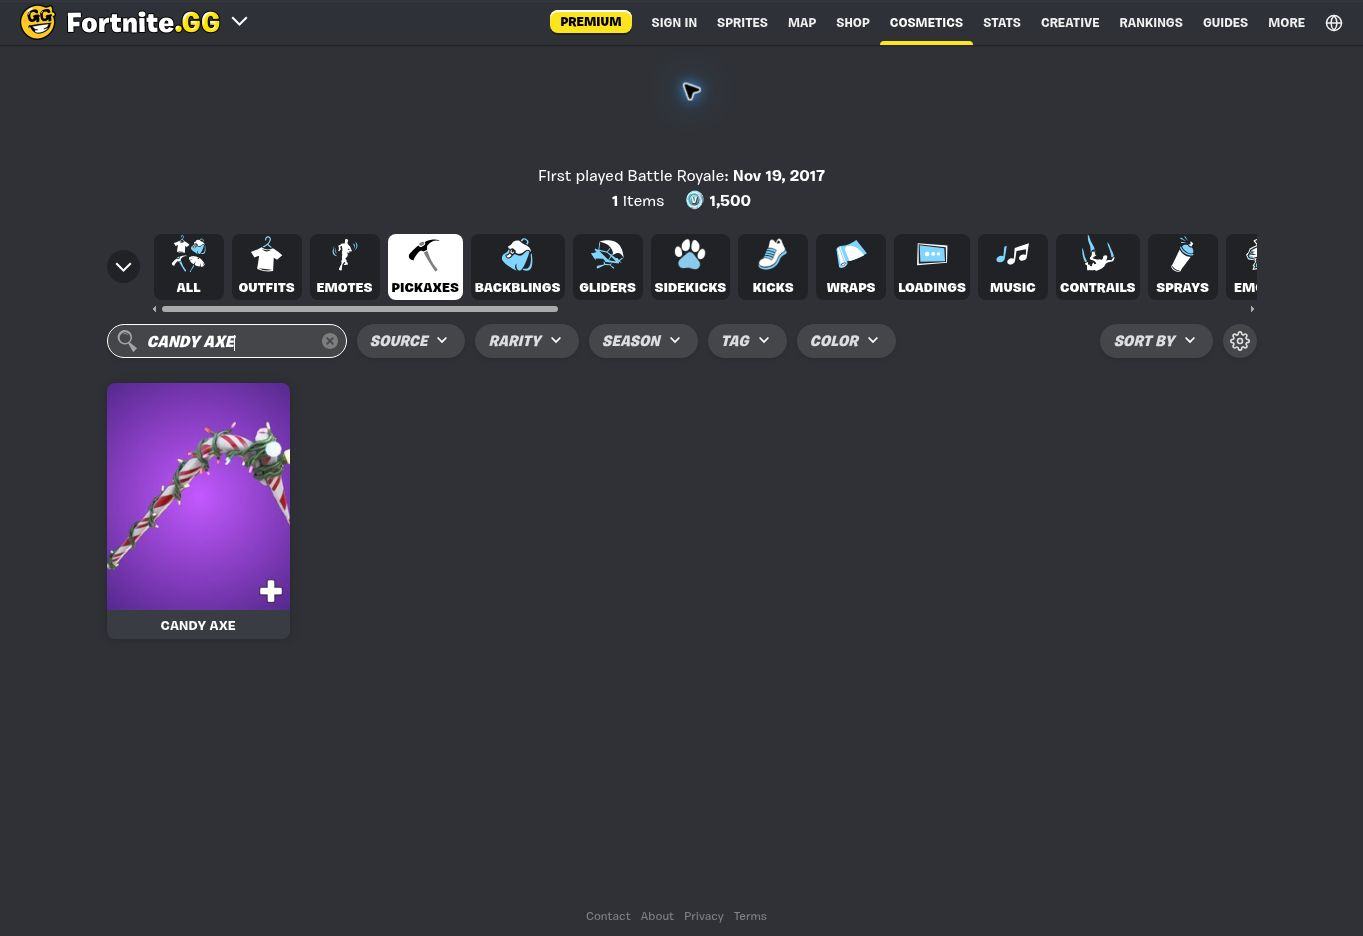The image size is (1363, 936).
Task: Go to the Shop menu item
Action: (853, 23)
